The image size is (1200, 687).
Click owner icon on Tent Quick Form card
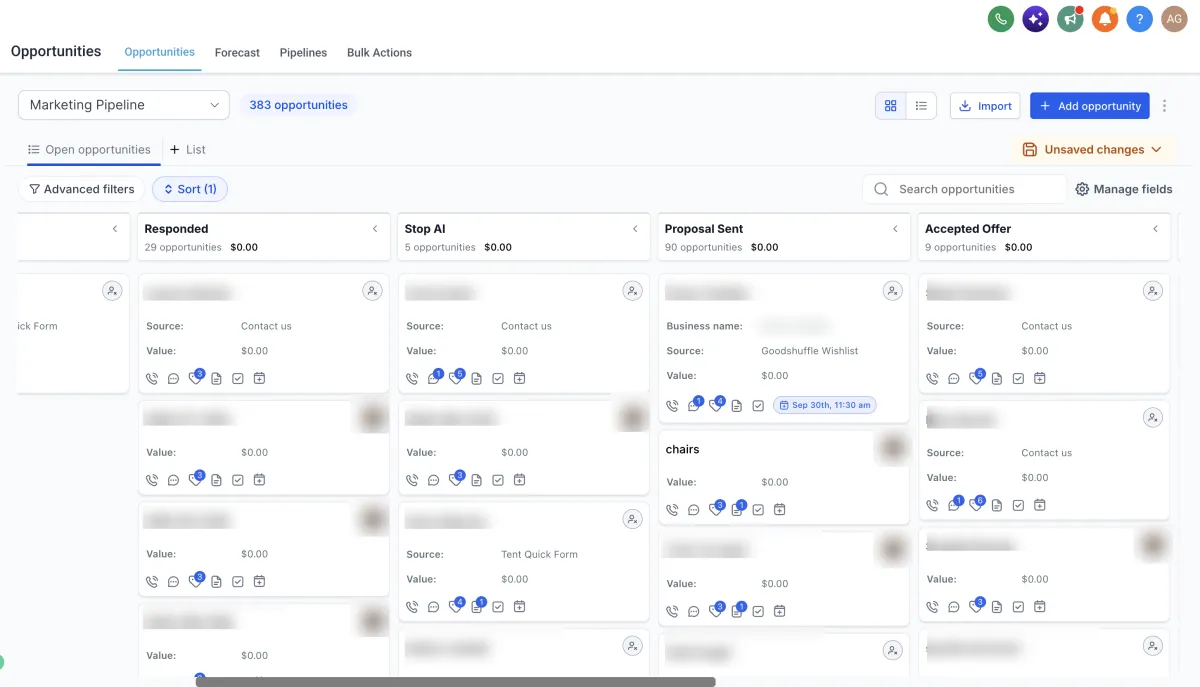coord(632,519)
